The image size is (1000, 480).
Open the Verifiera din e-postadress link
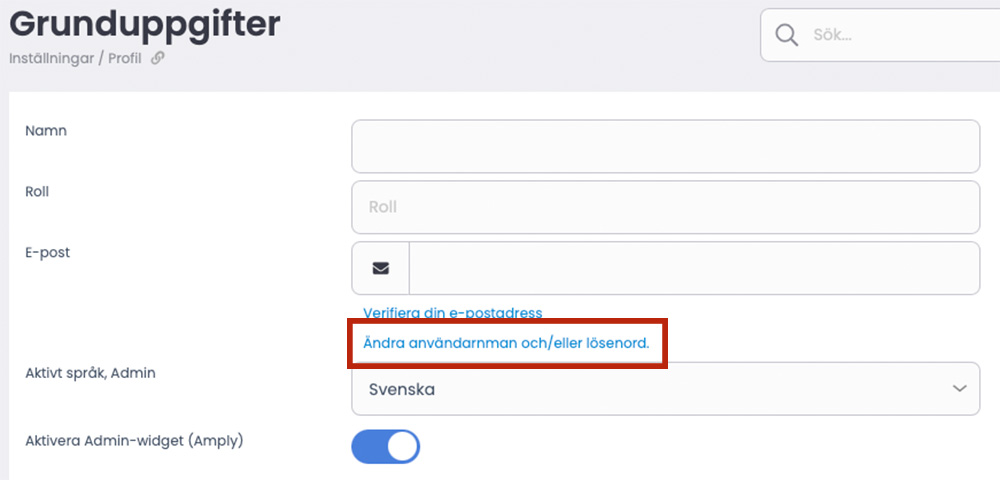[x=453, y=313]
